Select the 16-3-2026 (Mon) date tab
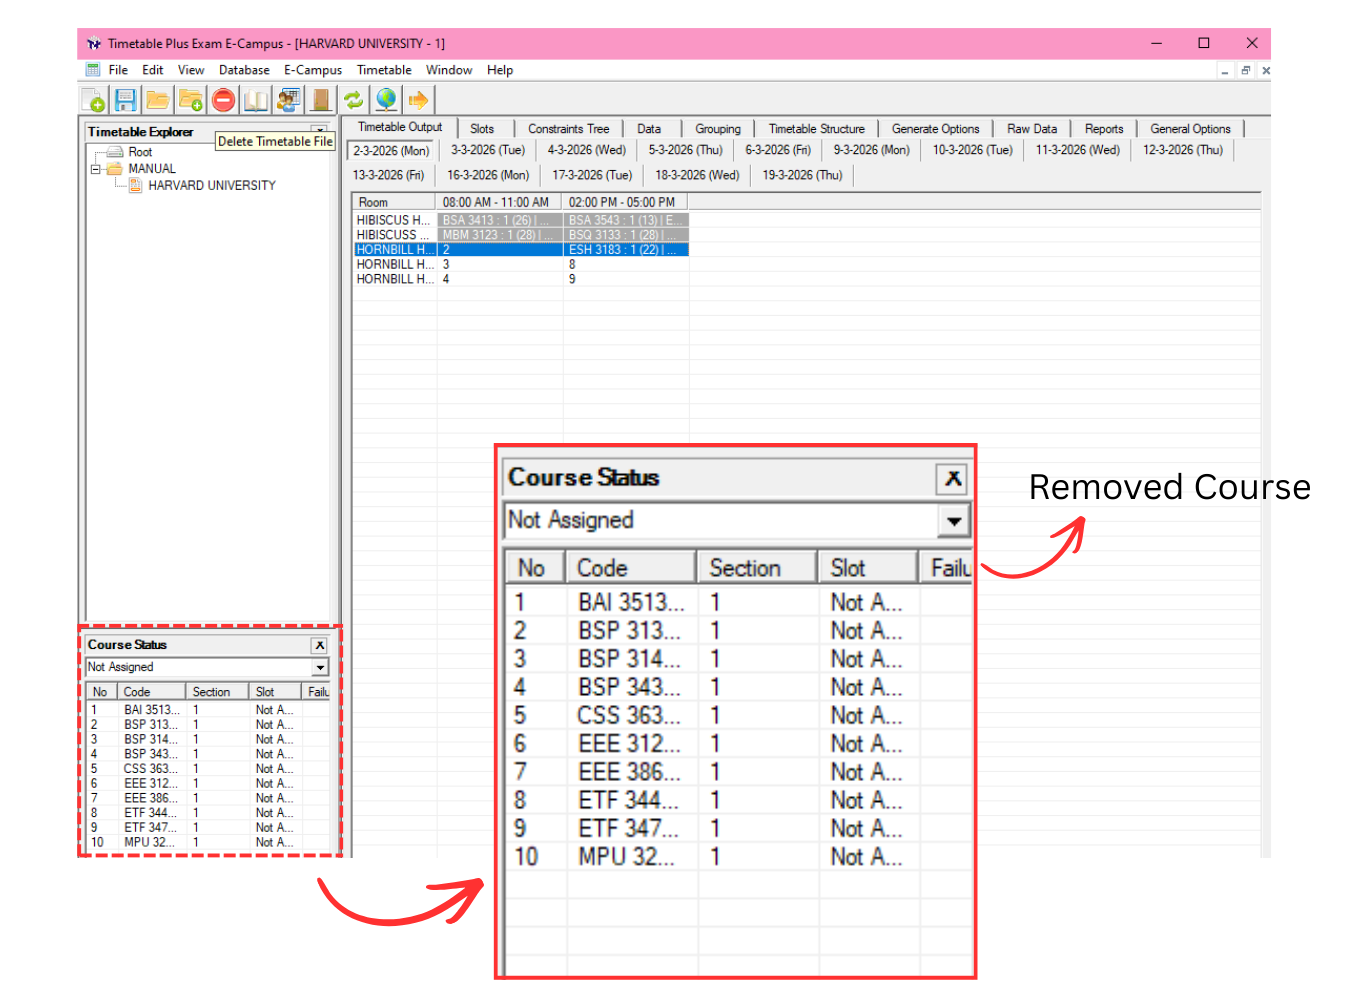The image size is (1366, 991). coord(488,175)
